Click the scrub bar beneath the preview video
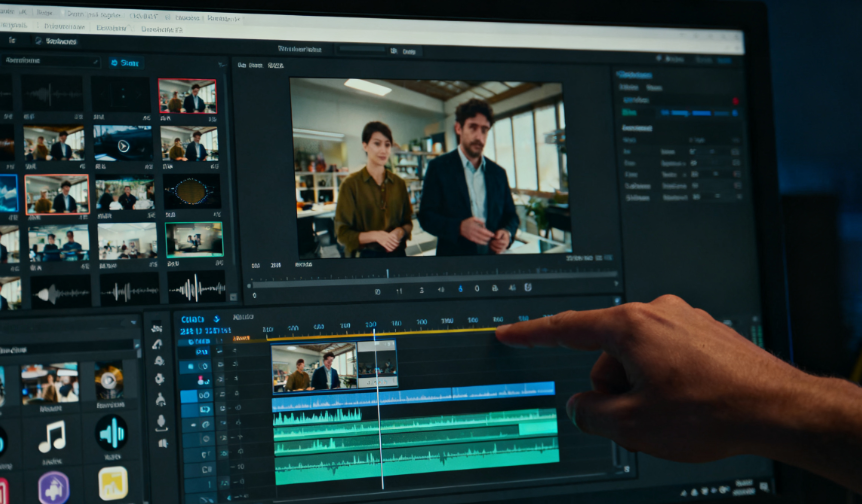 (x=430, y=273)
